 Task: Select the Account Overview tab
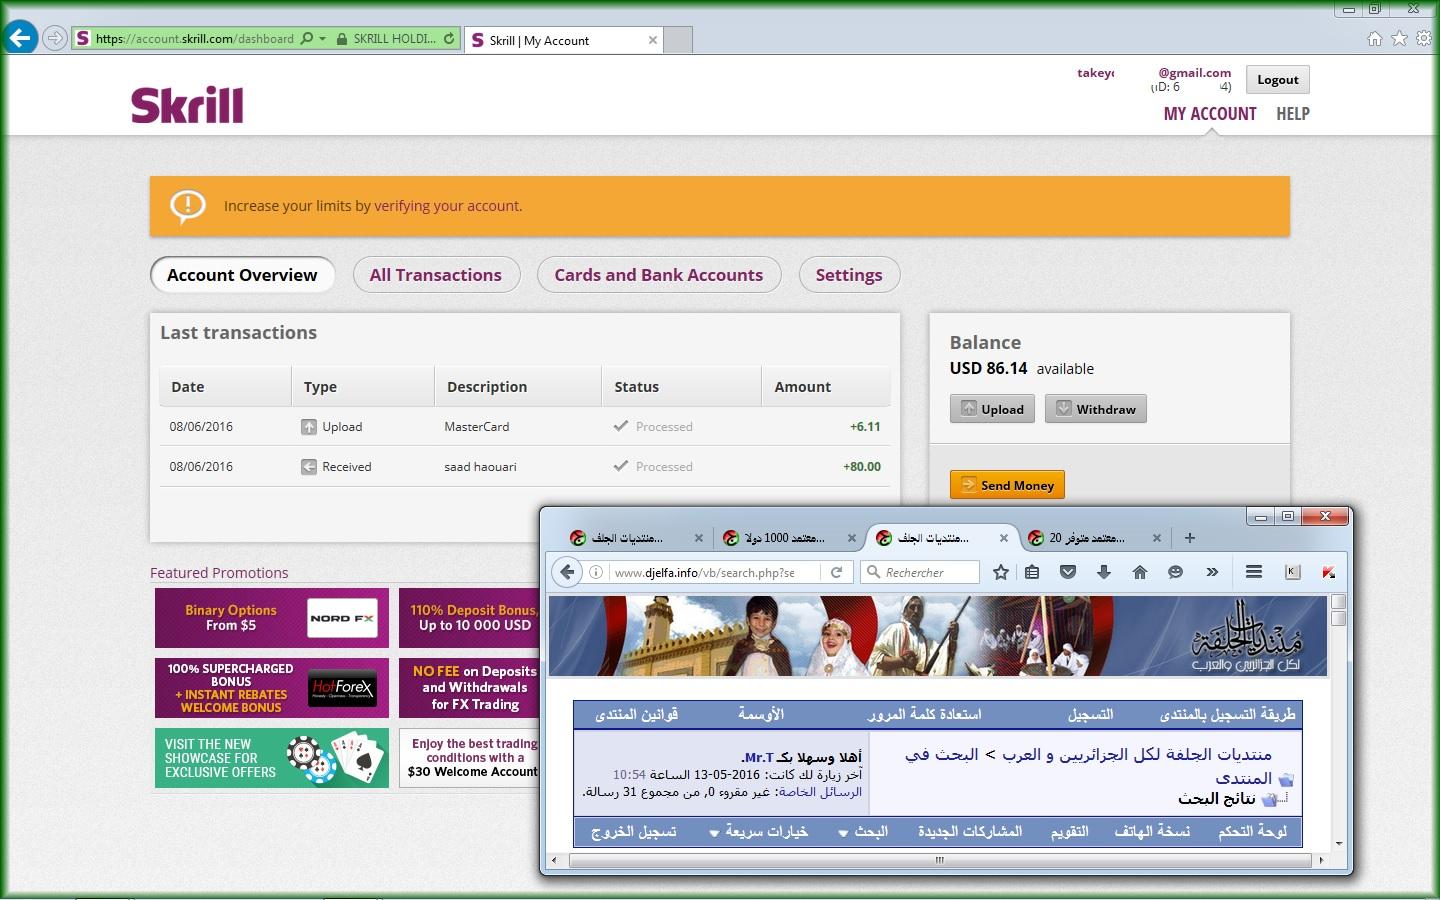[x=242, y=275]
